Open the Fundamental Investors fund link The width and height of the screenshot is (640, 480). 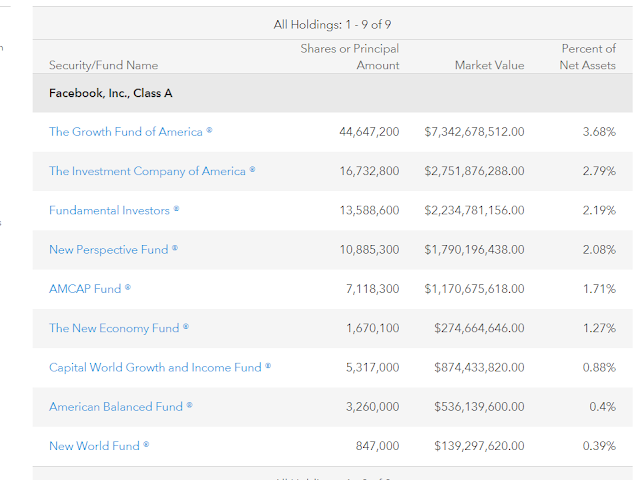coord(109,210)
